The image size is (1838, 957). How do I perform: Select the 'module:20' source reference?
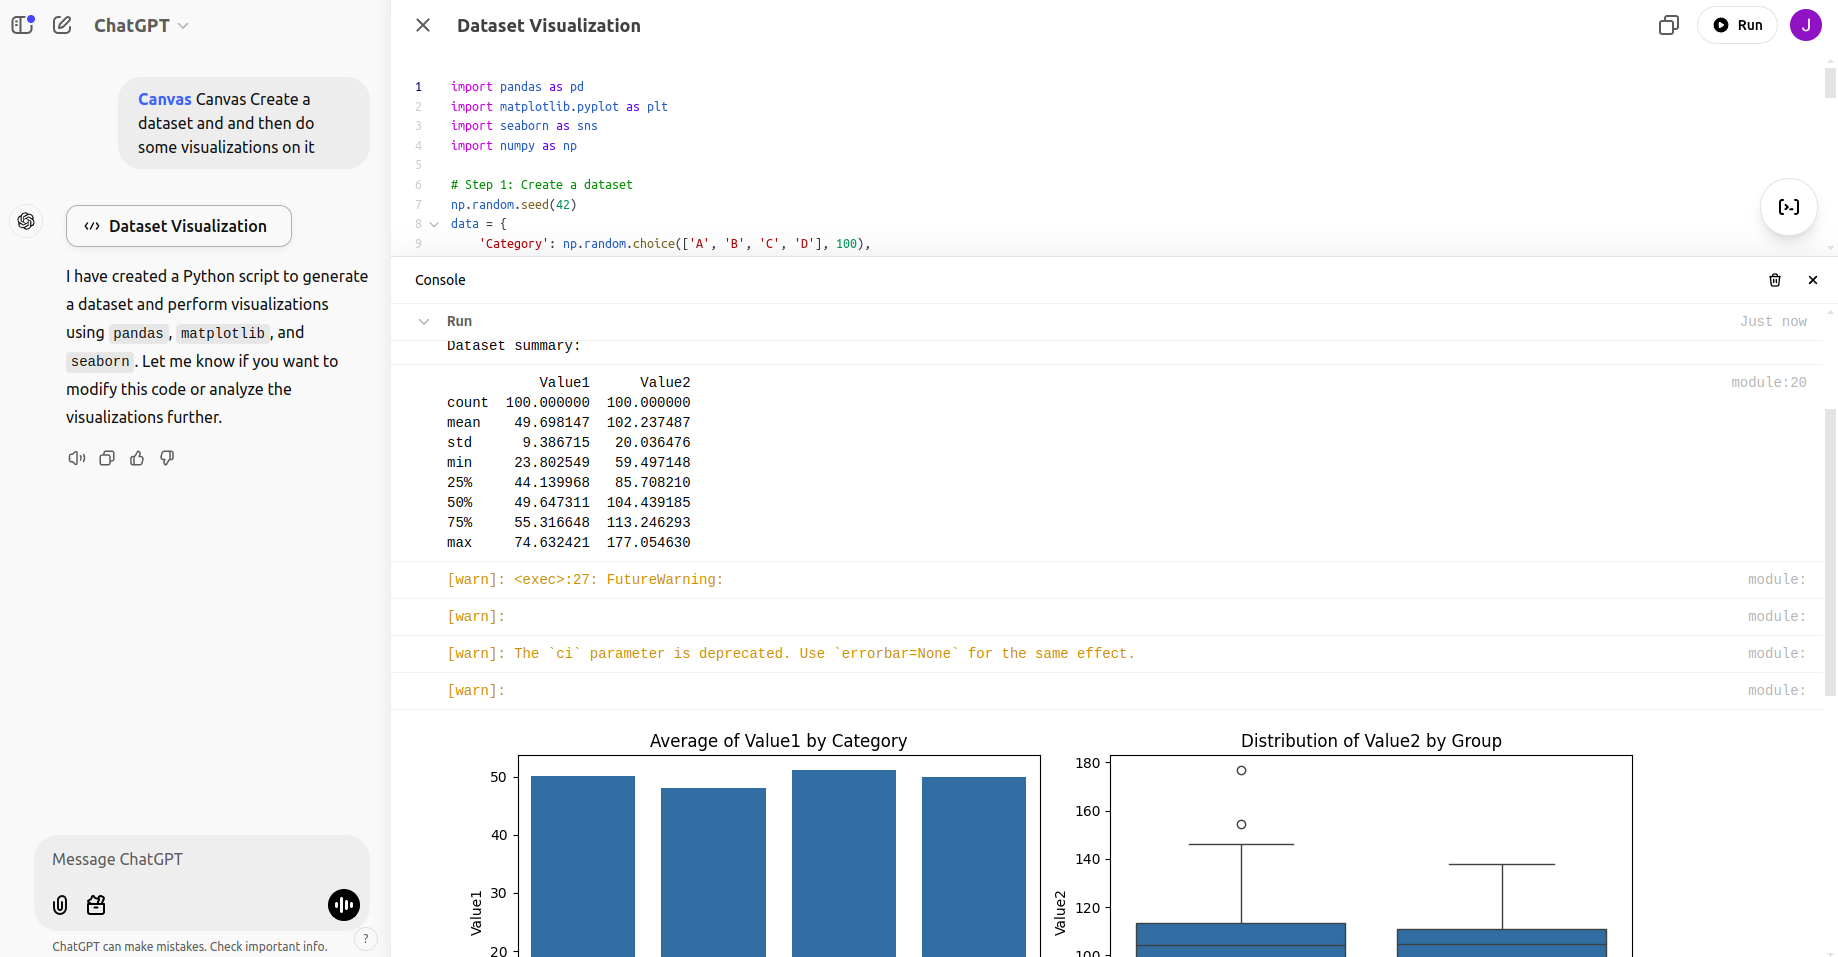click(1769, 382)
